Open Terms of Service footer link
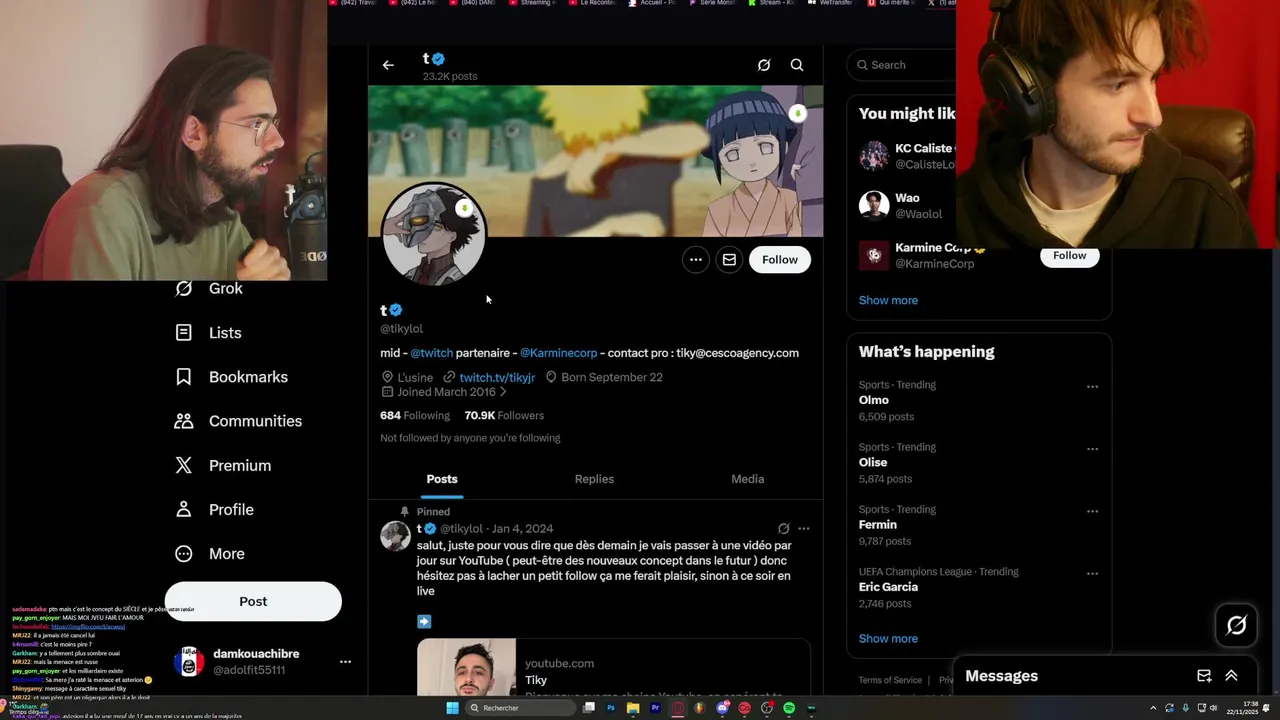1280x720 pixels. point(890,680)
